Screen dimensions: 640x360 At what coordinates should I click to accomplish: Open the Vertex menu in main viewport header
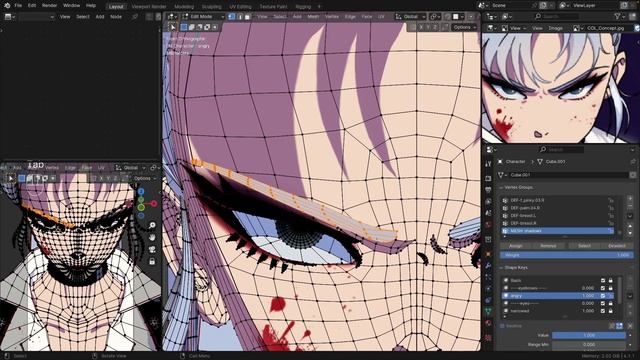tap(332, 17)
